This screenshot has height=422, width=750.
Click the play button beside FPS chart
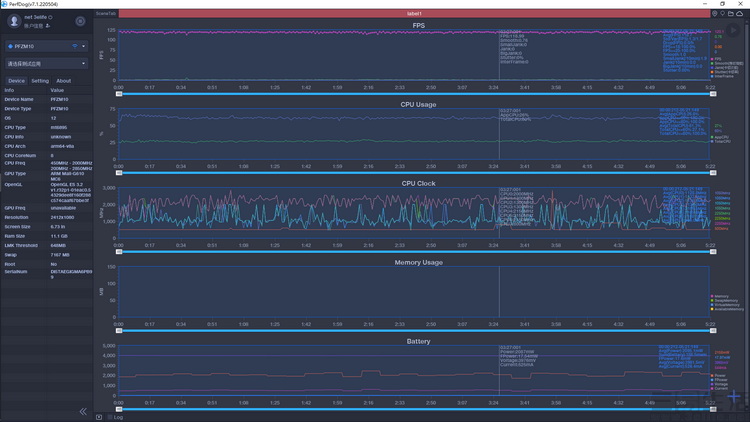(733, 30)
